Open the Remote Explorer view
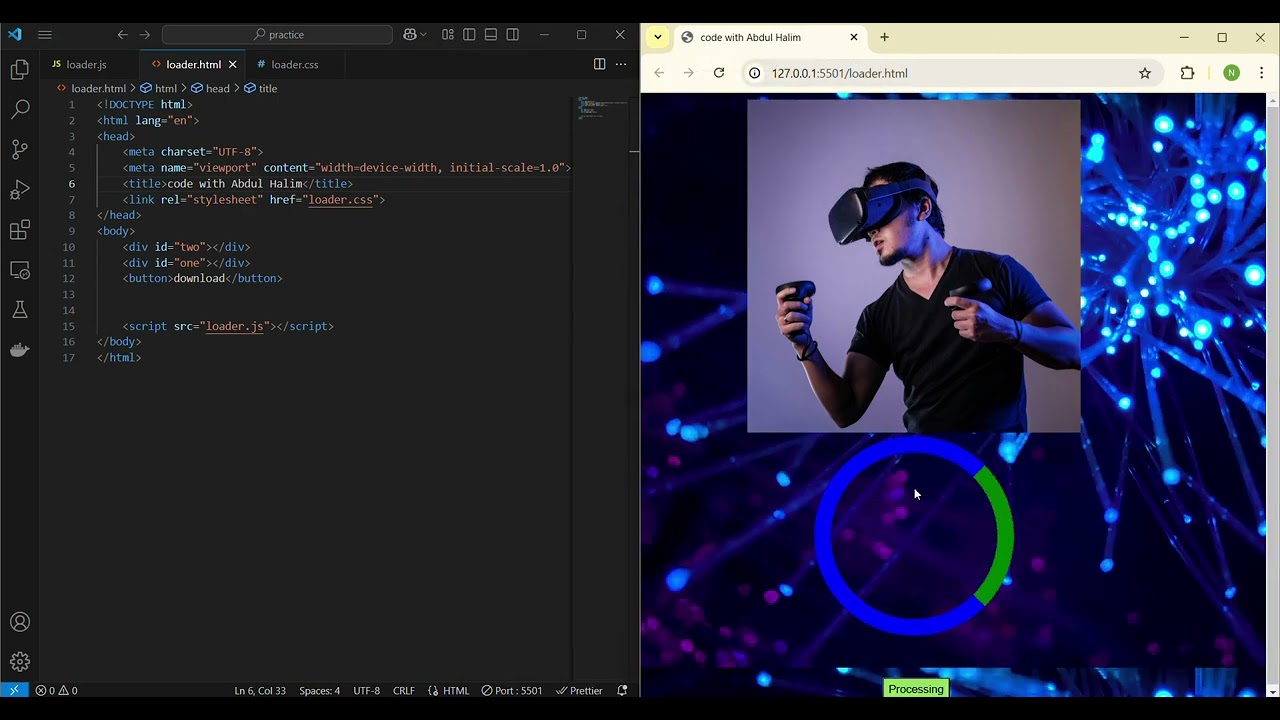 20,270
